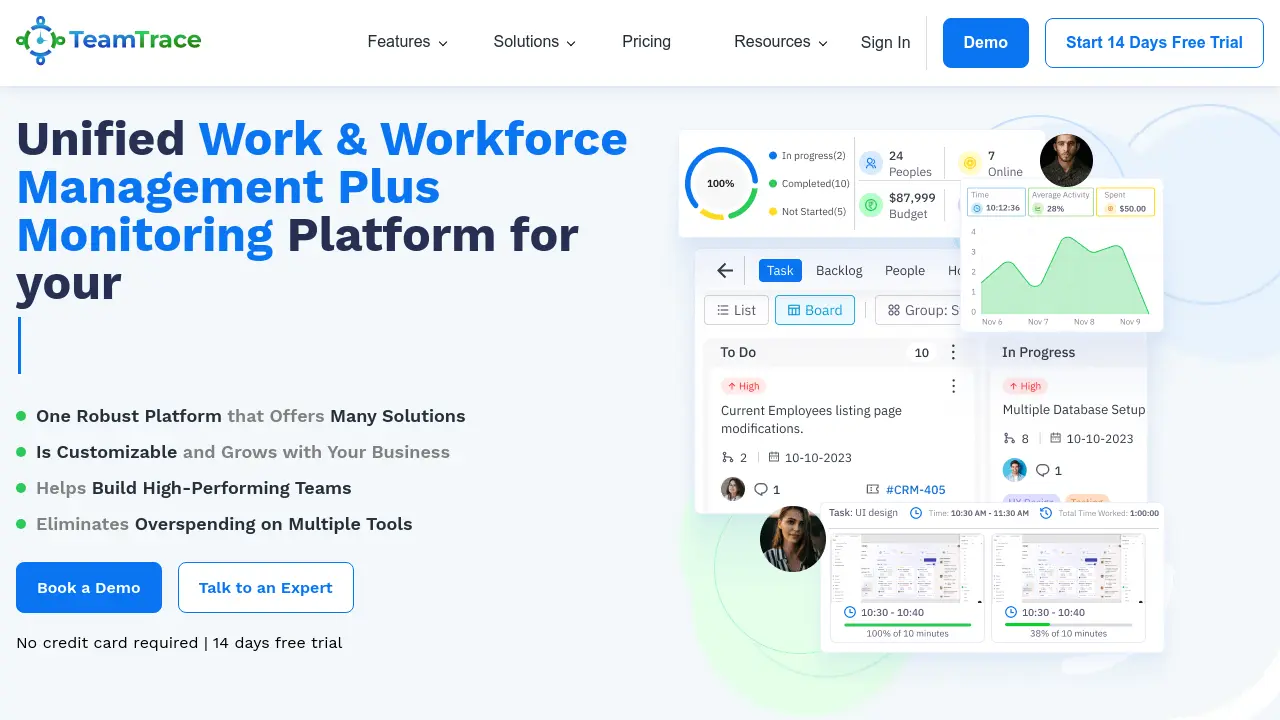The height and width of the screenshot is (720, 1280).
Task: Open the three-dot menu in To Do header
Action: [953, 352]
